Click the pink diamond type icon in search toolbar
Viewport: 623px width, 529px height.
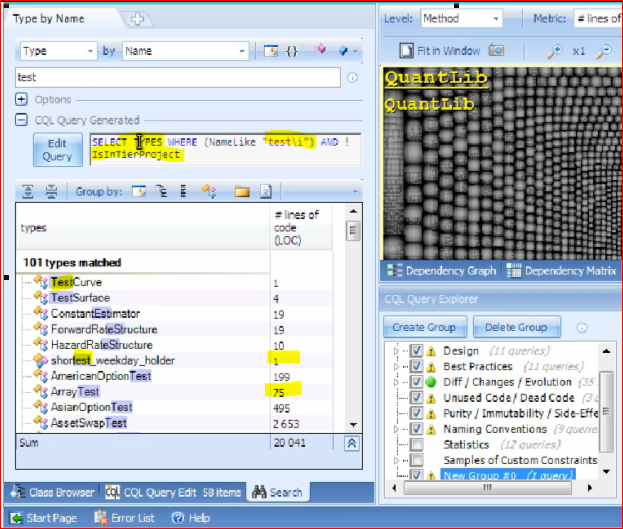point(319,50)
